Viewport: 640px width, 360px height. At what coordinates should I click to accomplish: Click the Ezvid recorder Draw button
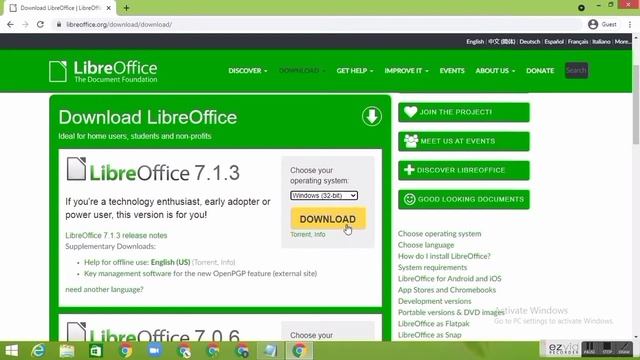pyautogui.click(x=624, y=348)
